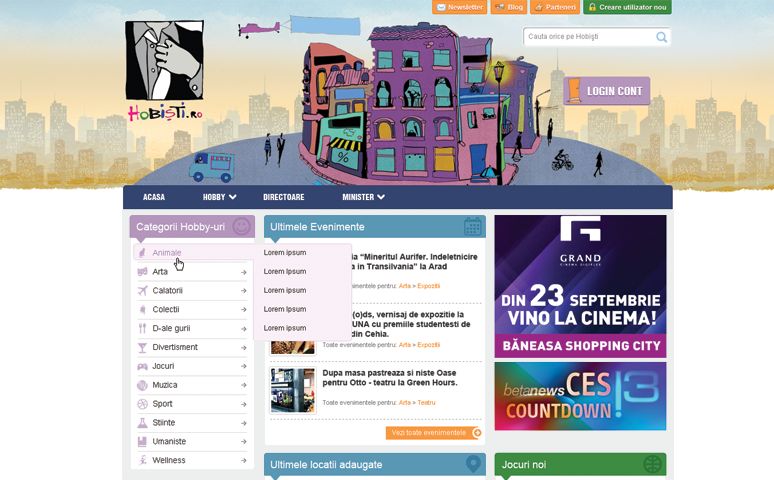Click the Calatorii airplane icon

pos(142,291)
